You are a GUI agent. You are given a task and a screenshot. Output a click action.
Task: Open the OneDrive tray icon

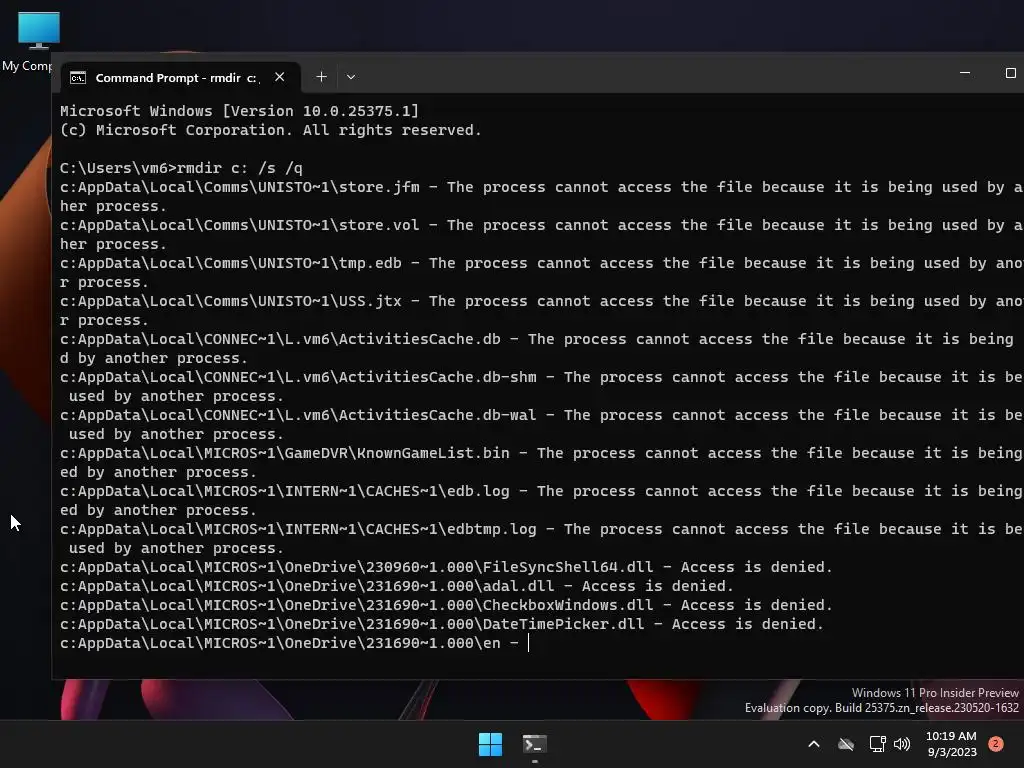(846, 744)
